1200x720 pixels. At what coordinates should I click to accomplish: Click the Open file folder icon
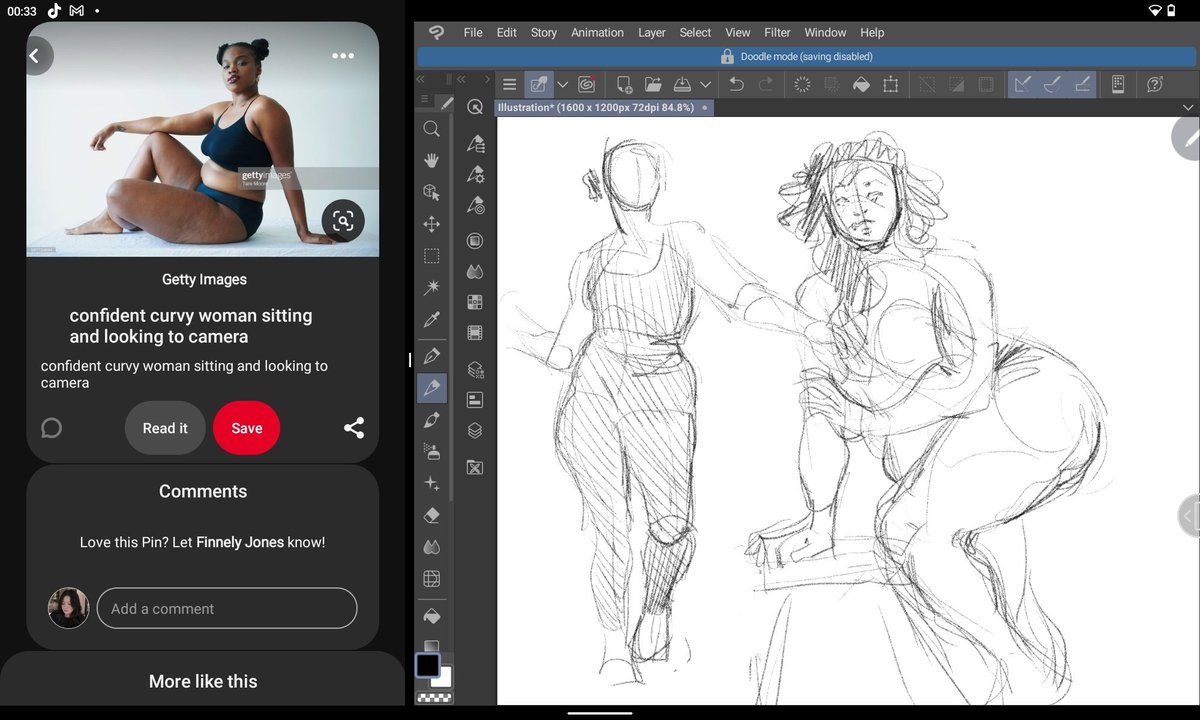tap(653, 85)
